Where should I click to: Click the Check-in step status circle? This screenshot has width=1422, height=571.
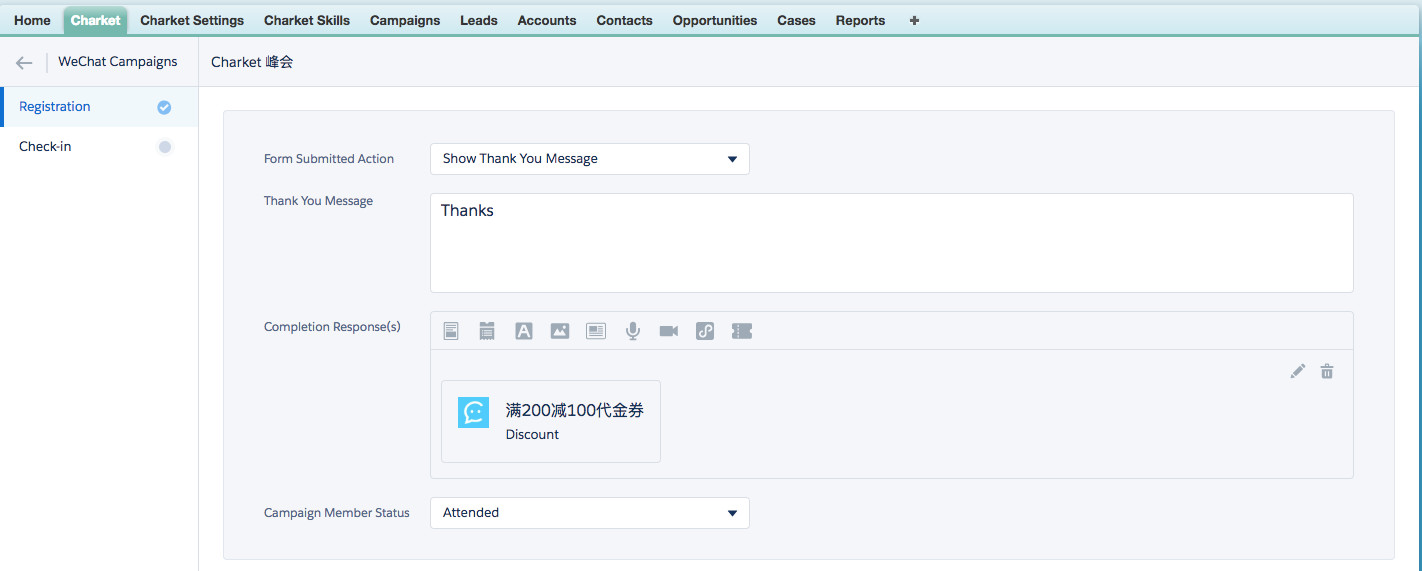pyautogui.click(x=165, y=147)
